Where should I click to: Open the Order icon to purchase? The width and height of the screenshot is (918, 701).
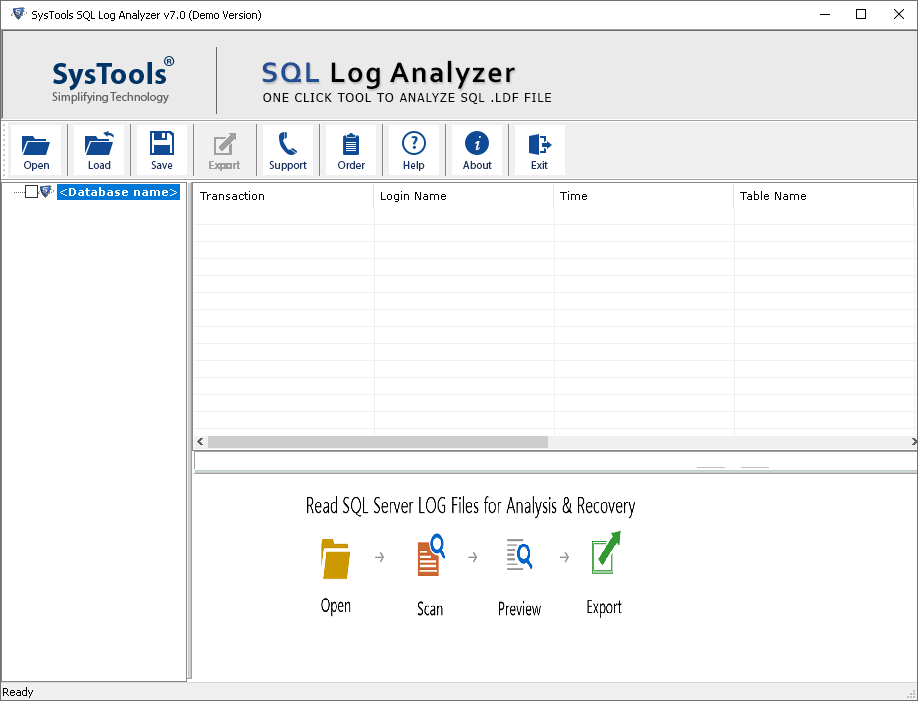[x=351, y=150]
